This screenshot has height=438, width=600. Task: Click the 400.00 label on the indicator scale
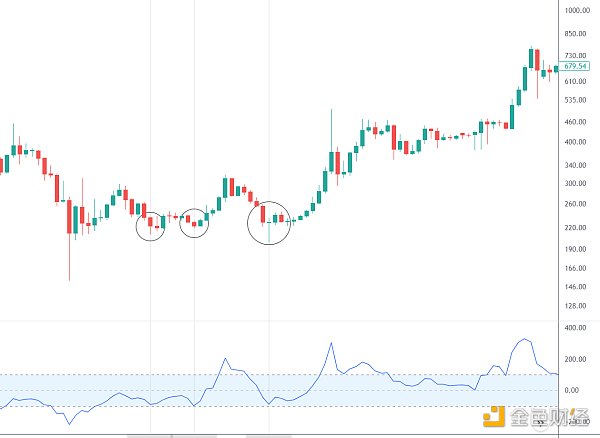[575, 327]
